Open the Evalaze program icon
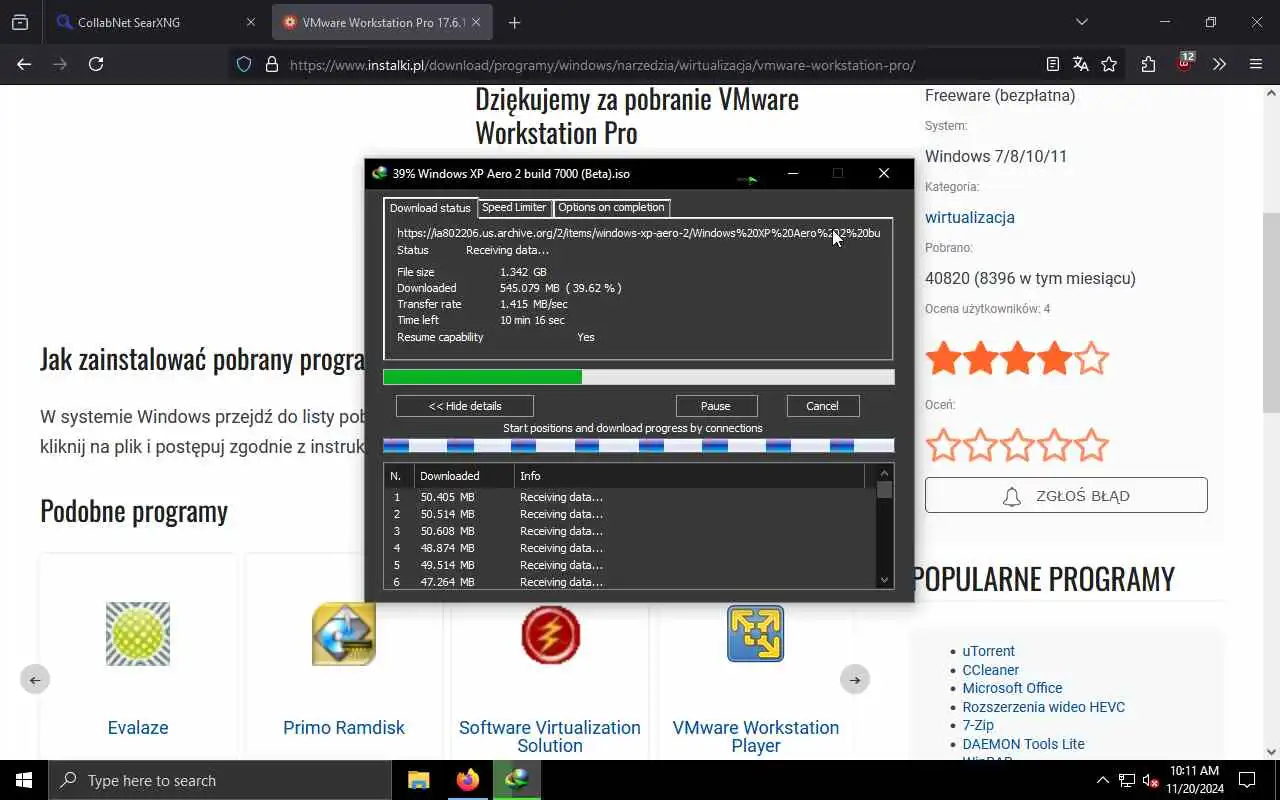The height and width of the screenshot is (800, 1280). click(x=138, y=634)
